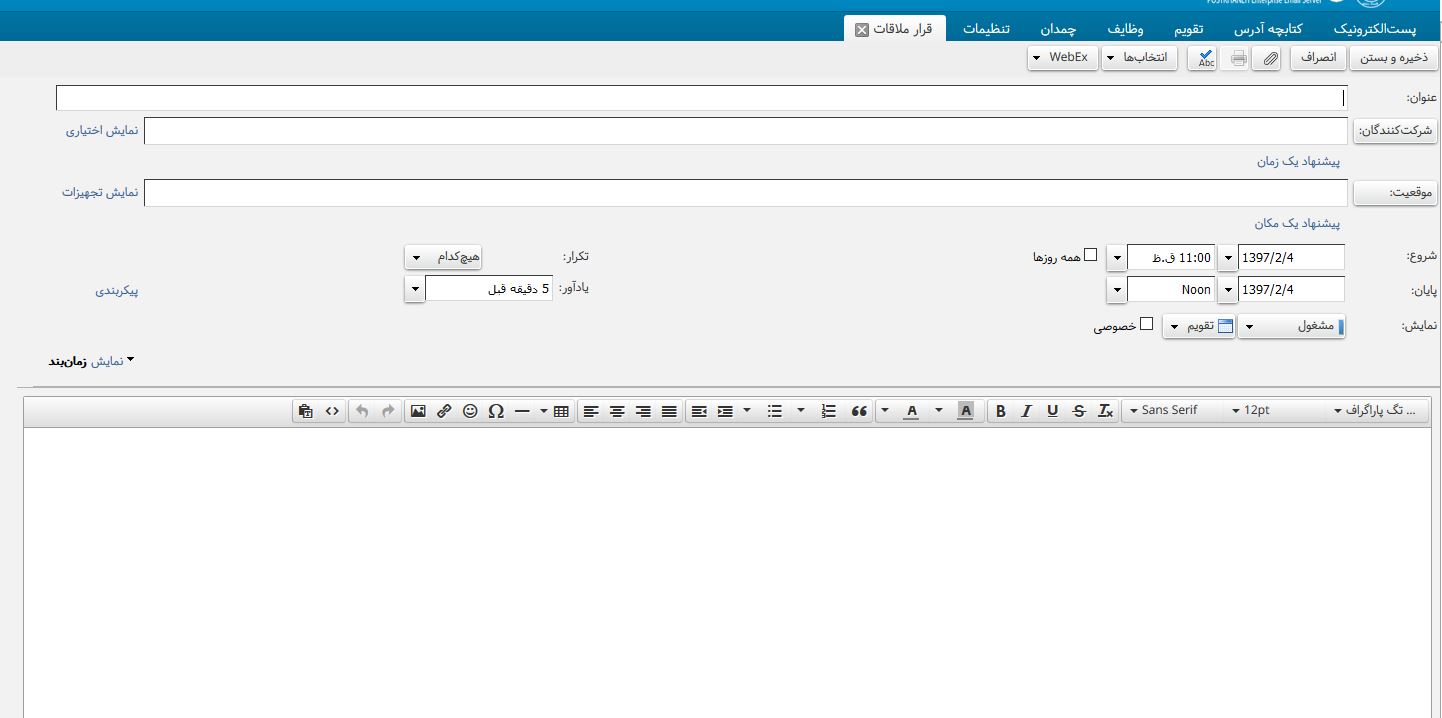Toggle the bullet list icon
1442x718 pixels.
tap(774, 411)
